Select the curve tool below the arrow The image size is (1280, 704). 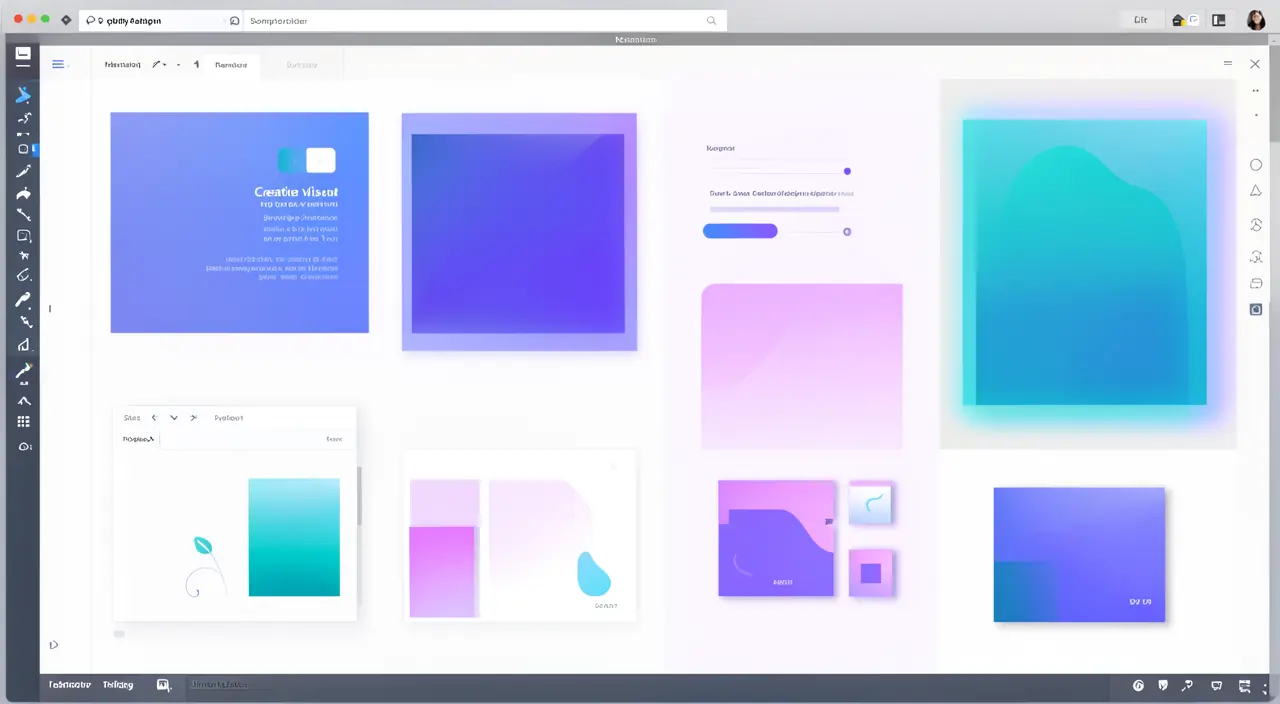(x=23, y=118)
